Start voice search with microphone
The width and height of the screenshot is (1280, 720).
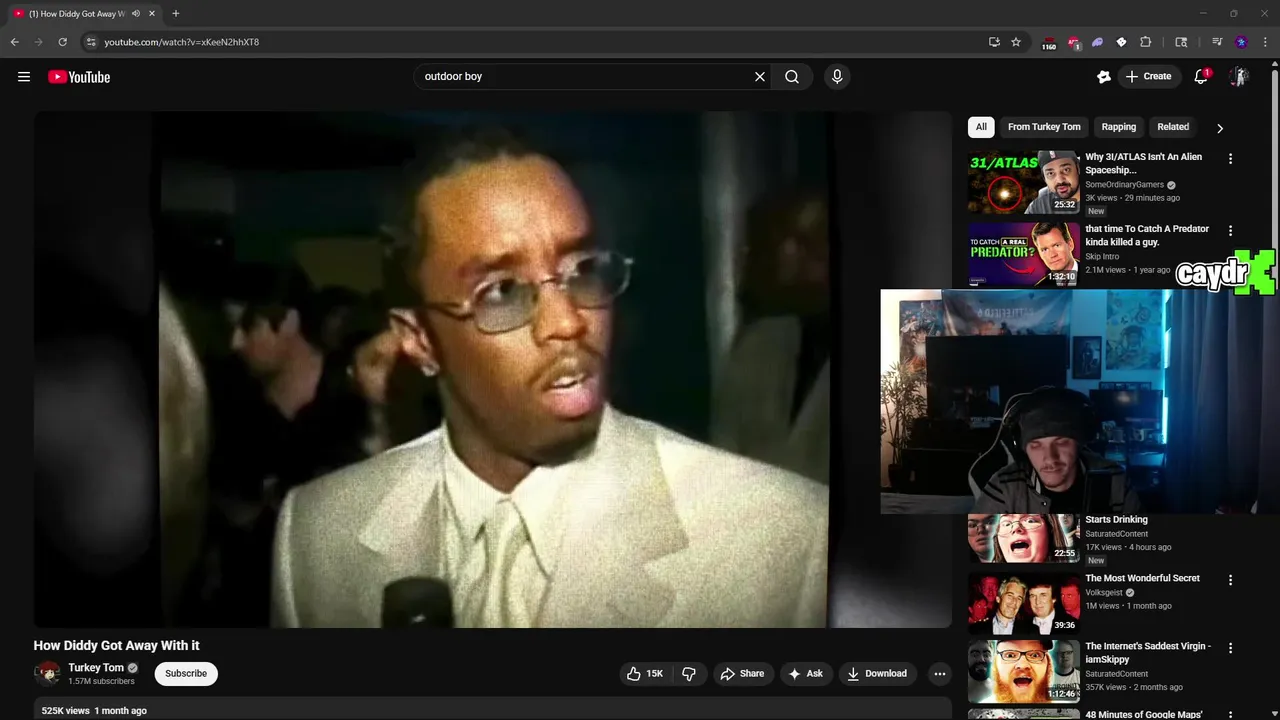[837, 77]
